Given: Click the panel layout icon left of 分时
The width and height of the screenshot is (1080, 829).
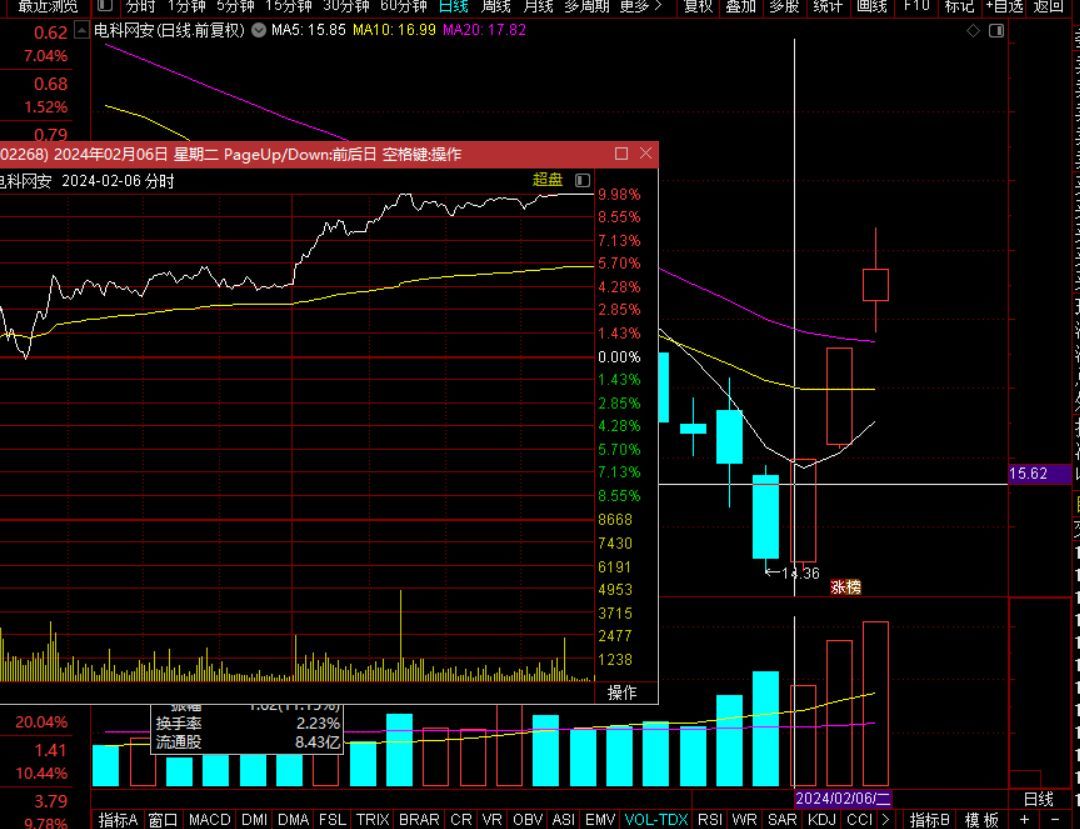Looking at the screenshot, I should click(x=105, y=6).
